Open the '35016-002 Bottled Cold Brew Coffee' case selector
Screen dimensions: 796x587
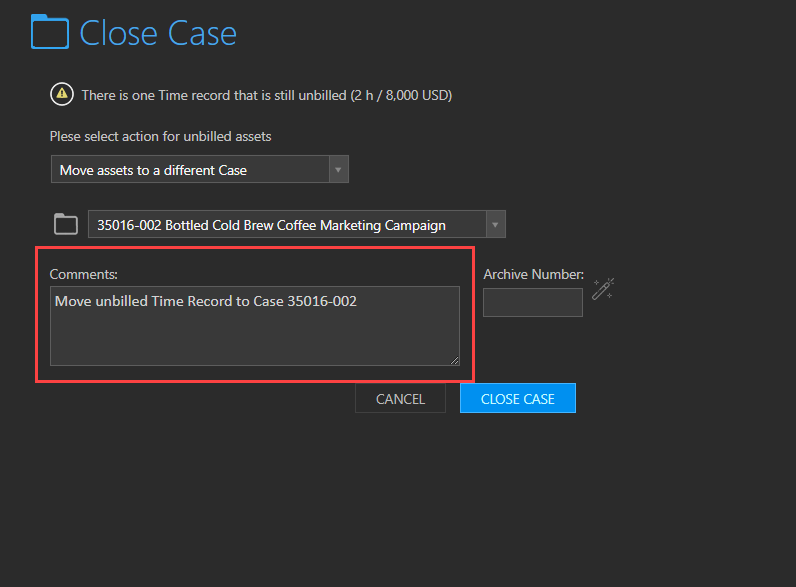296,224
